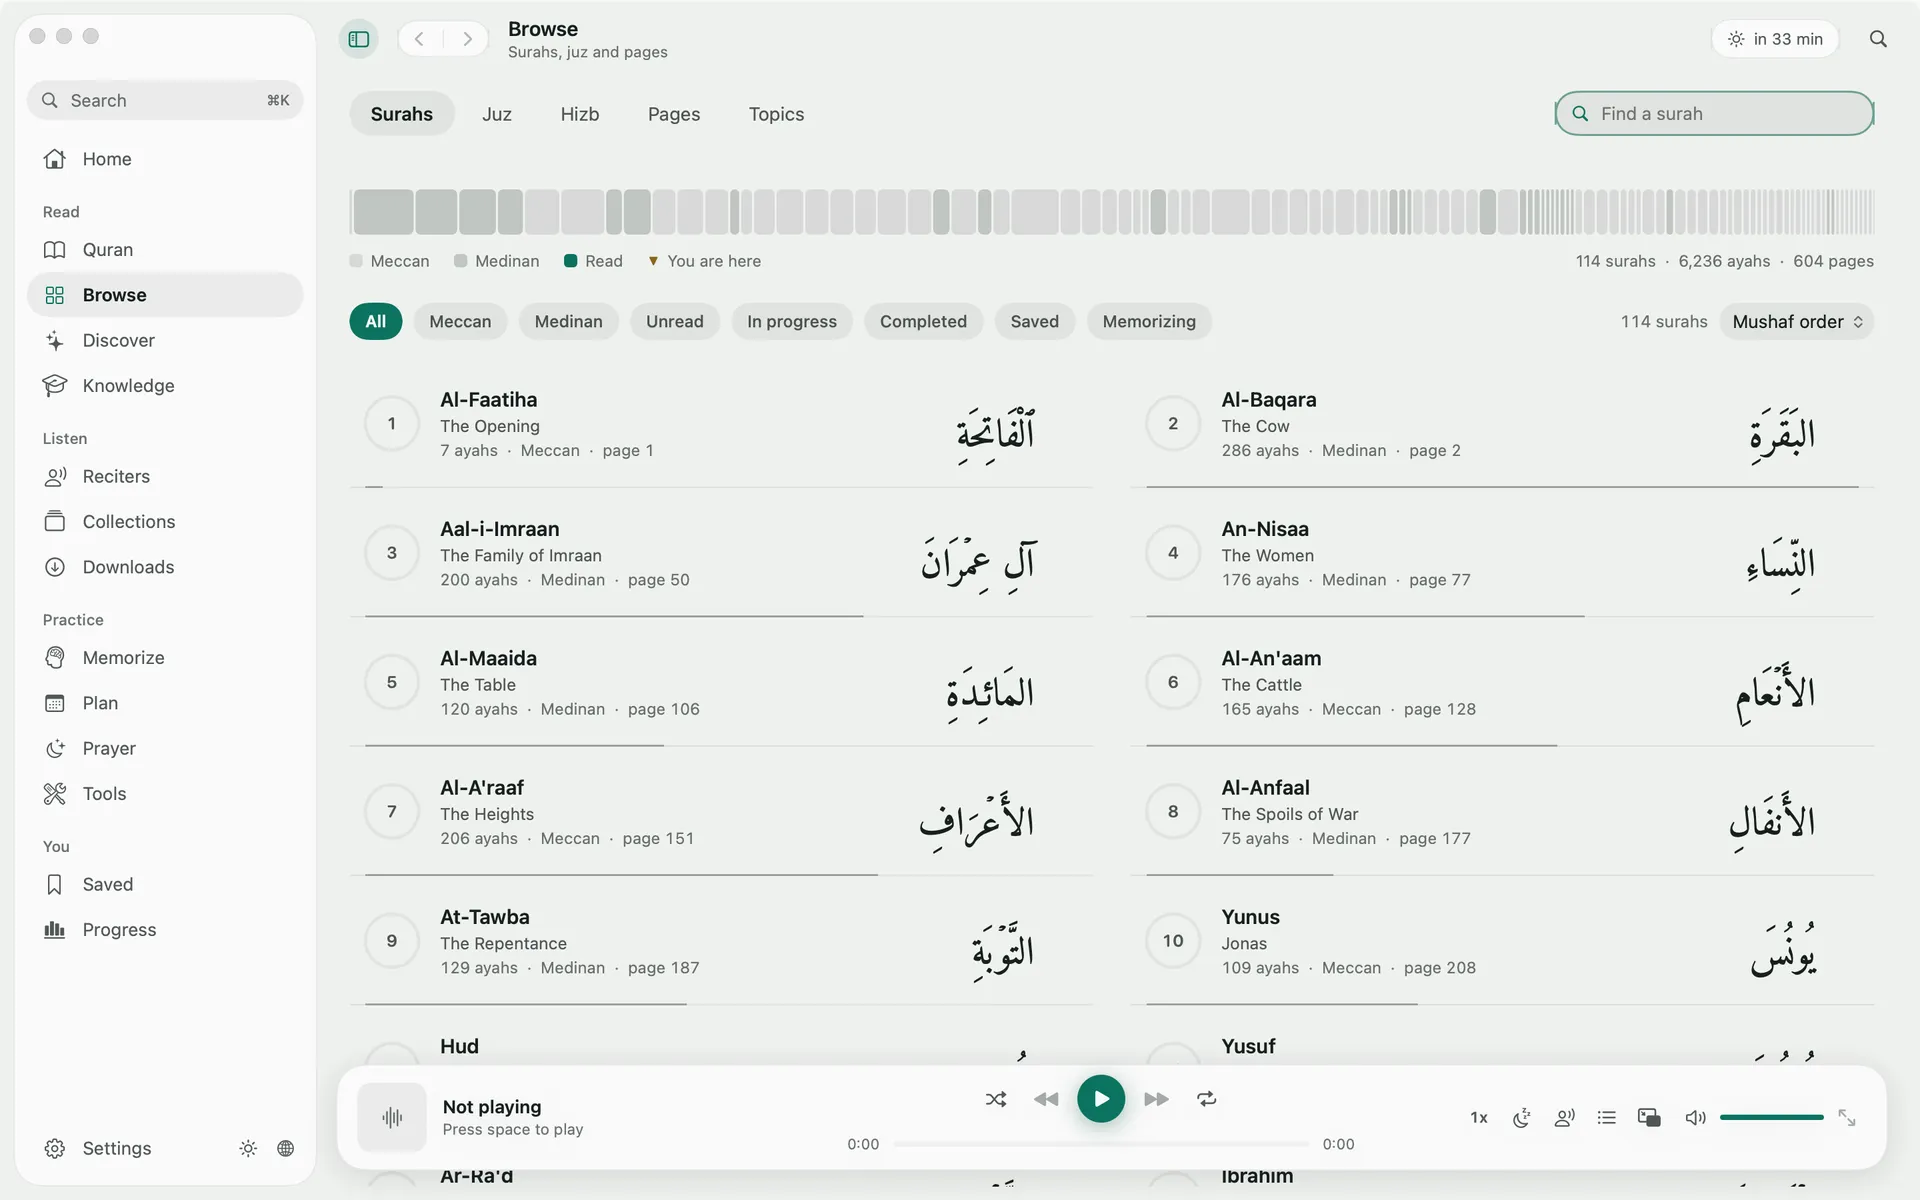Click the sidebar Search field
This screenshot has height=1200, width=1920.
pyautogui.click(x=165, y=100)
